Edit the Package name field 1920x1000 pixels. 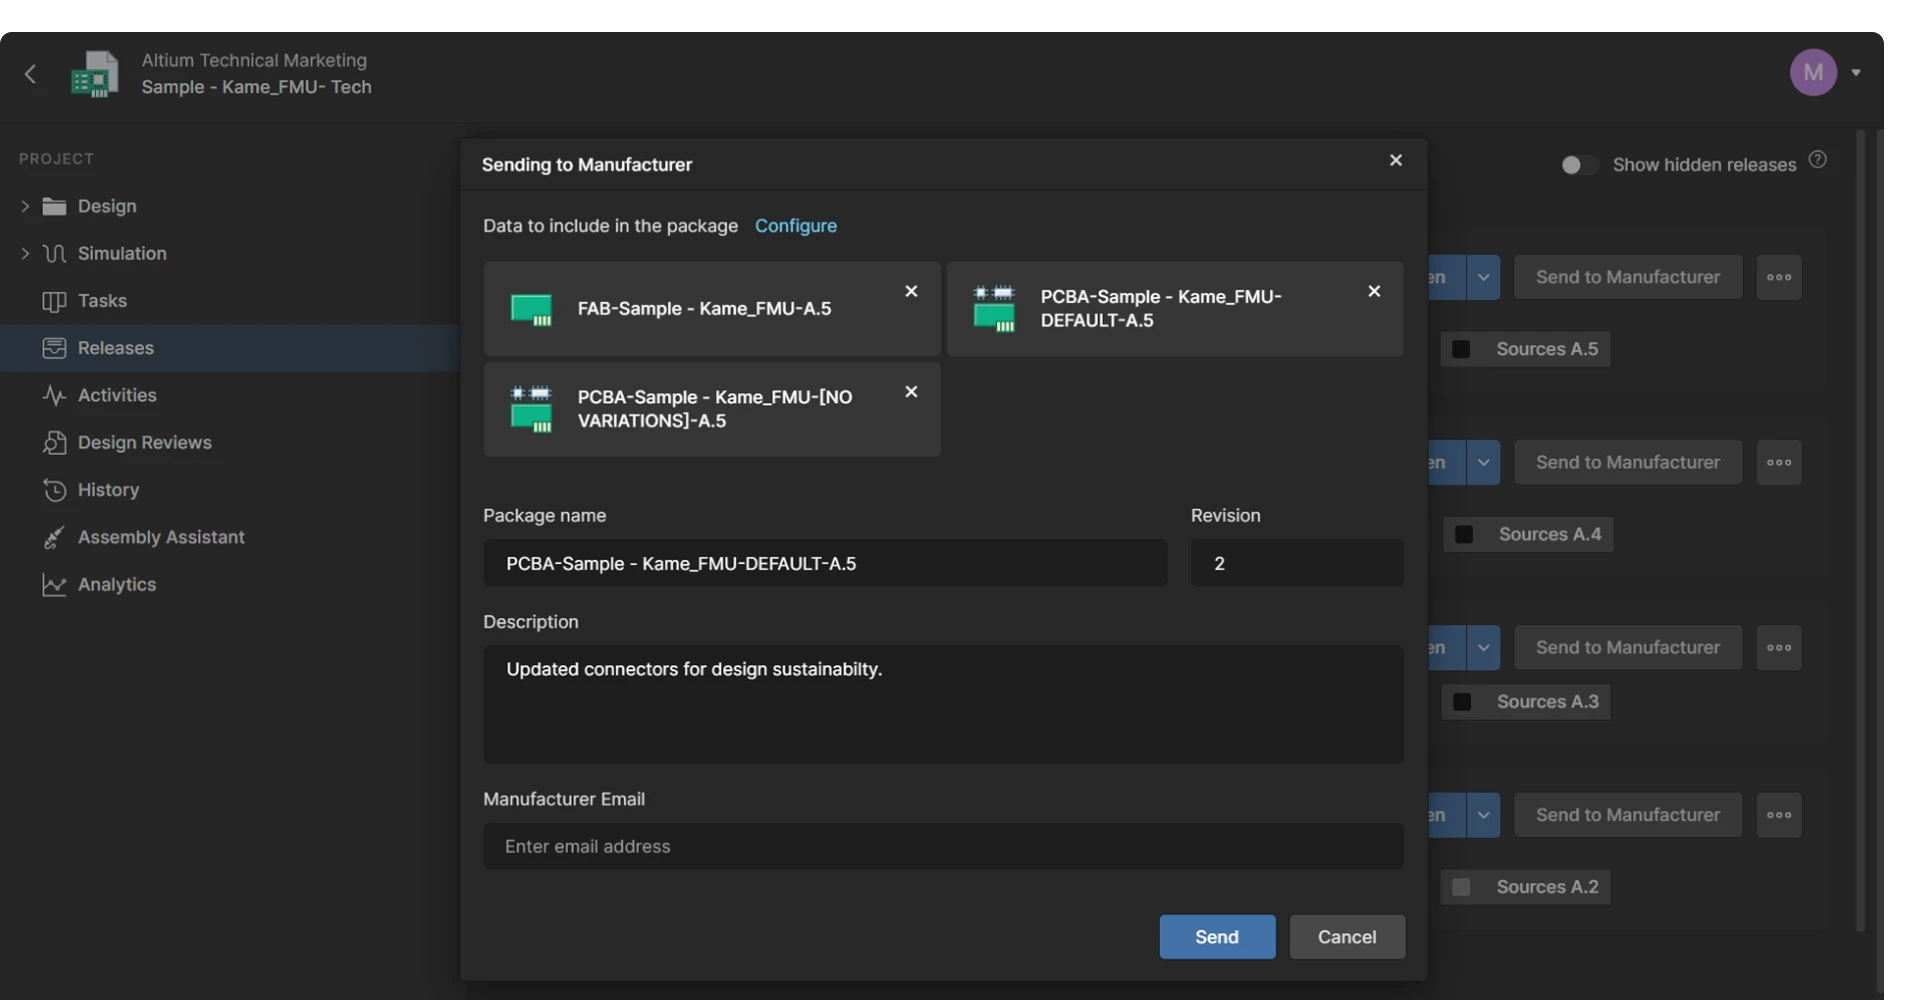click(x=825, y=563)
